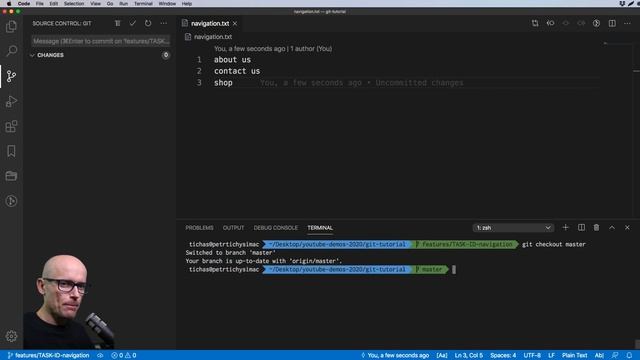The height and width of the screenshot is (360, 640).
Task: Open the Apple menu
Action: click(9, 3)
